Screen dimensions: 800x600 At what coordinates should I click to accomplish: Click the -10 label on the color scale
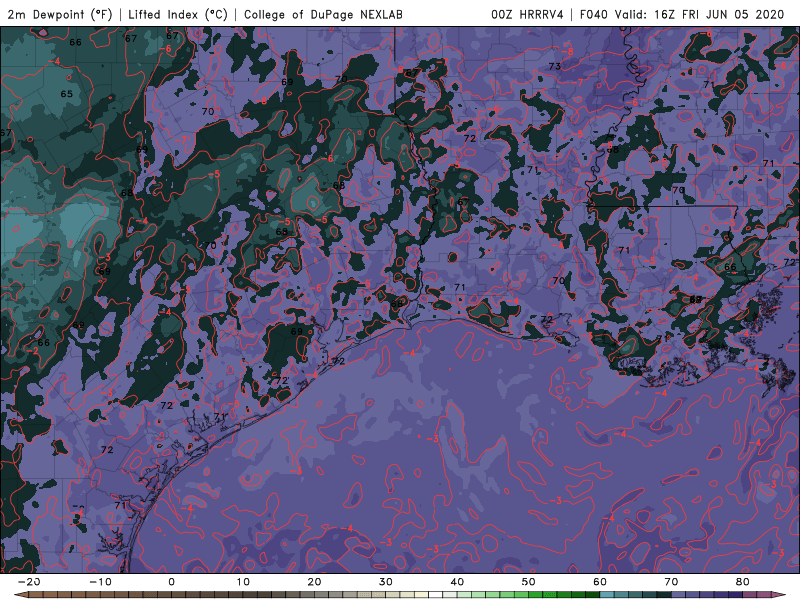[x=100, y=582]
